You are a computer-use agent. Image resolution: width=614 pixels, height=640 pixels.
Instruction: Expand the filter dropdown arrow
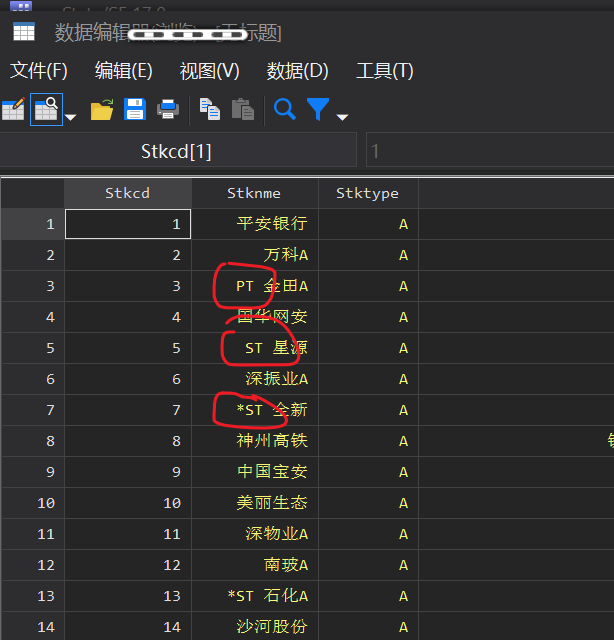[342, 118]
